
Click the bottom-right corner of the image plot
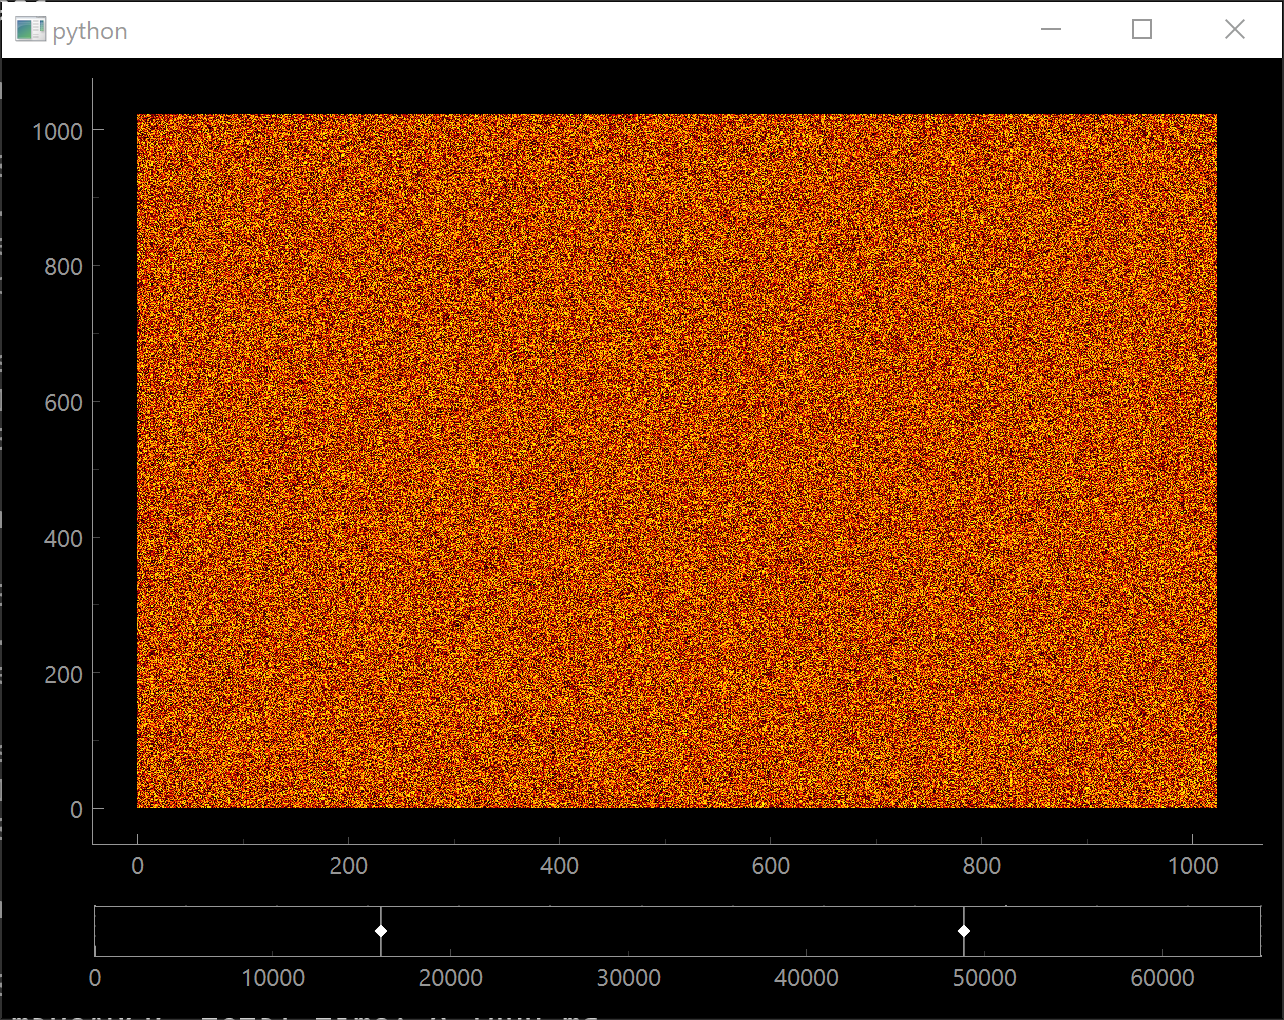[1213, 806]
